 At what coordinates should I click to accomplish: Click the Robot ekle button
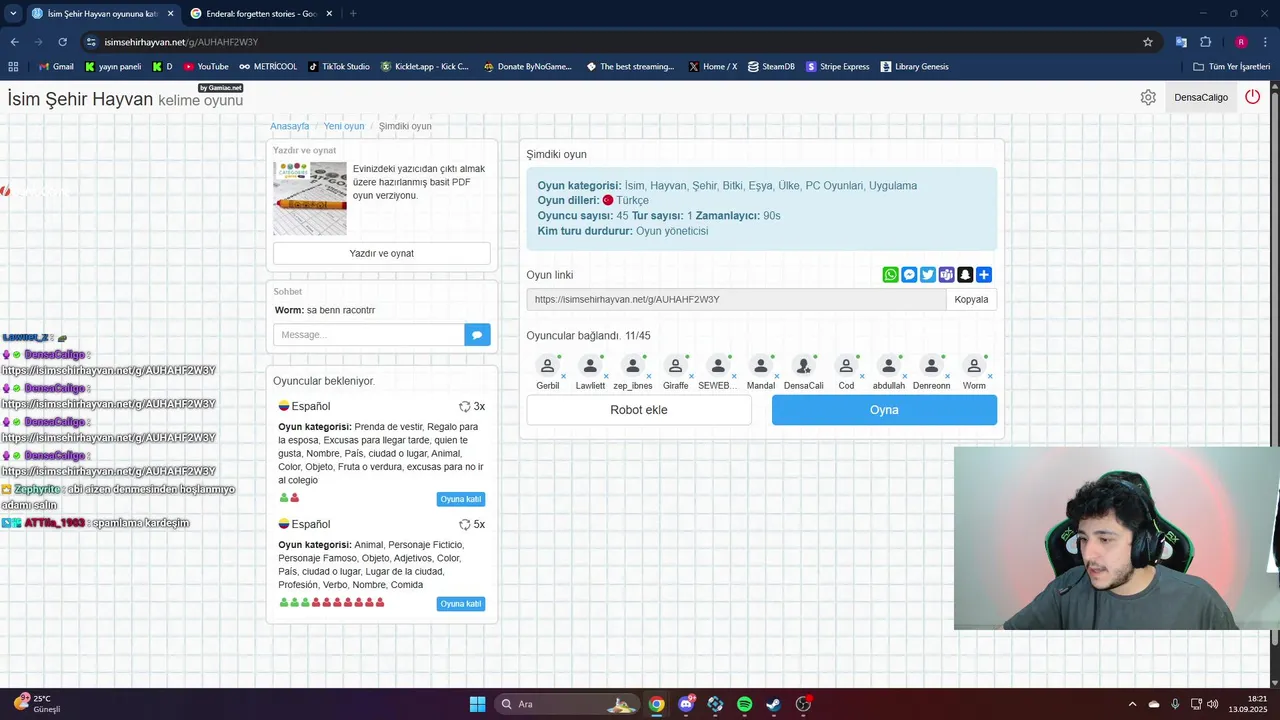pyautogui.click(x=639, y=410)
